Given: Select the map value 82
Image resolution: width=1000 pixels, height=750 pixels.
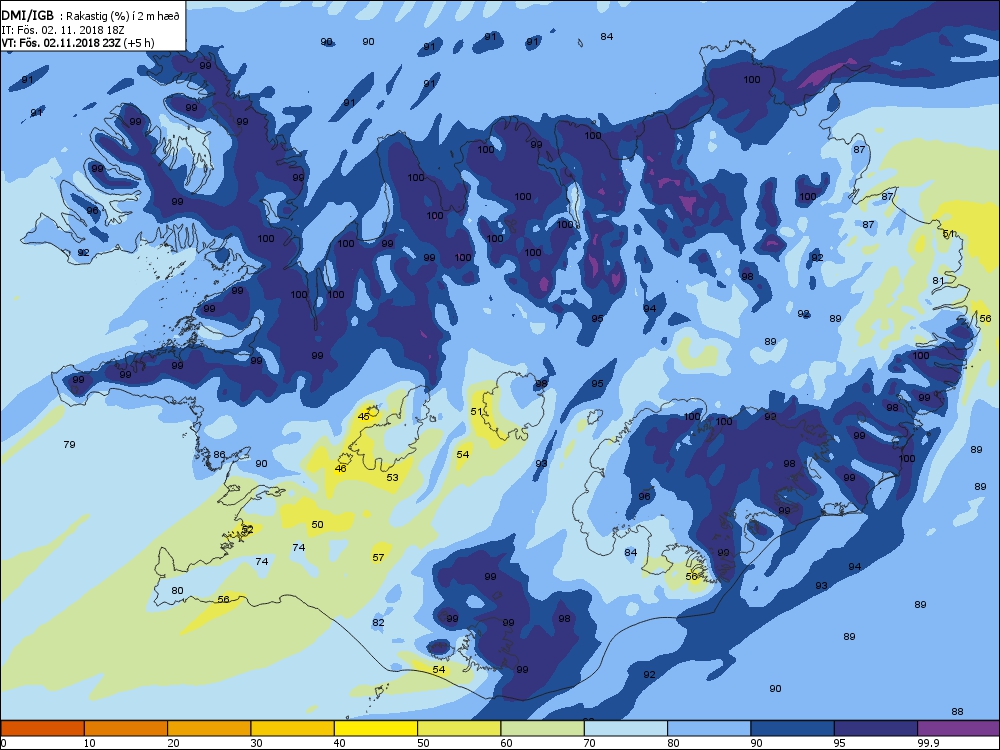Looking at the screenshot, I should pyautogui.click(x=378, y=622).
